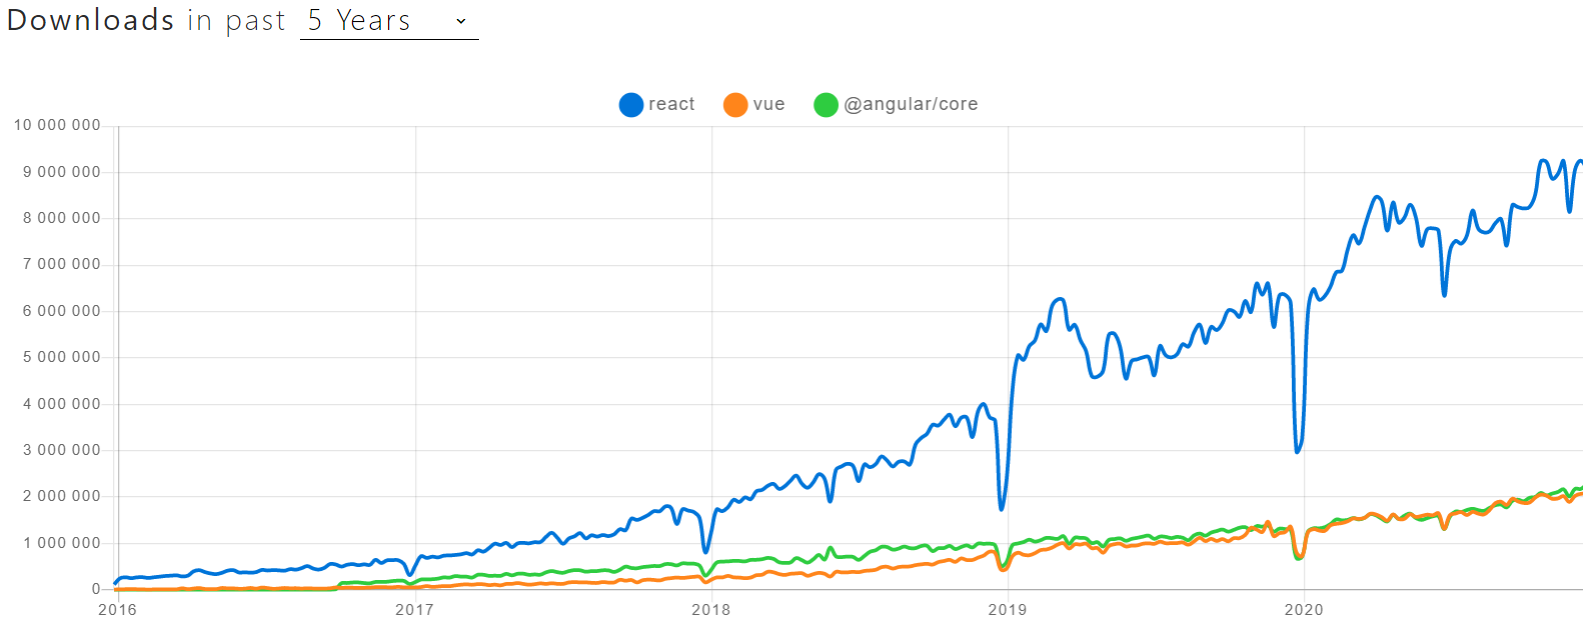The image size is (1583, 623).
Task: Click the Downloads heading text
Action: point(91,20)
